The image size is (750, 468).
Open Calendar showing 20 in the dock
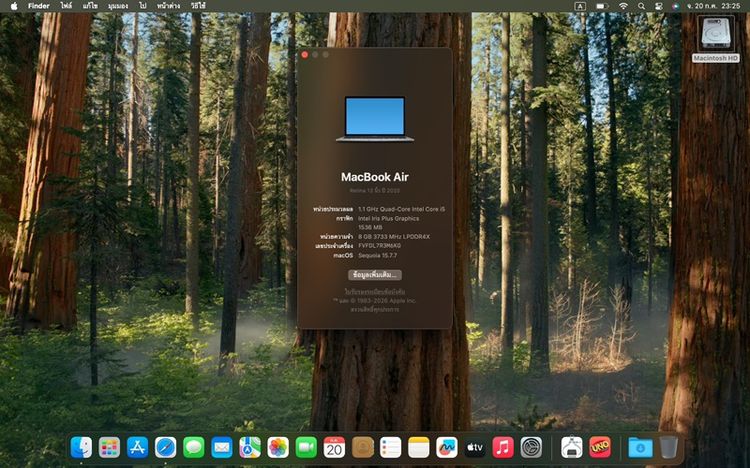tap(334, 447)
